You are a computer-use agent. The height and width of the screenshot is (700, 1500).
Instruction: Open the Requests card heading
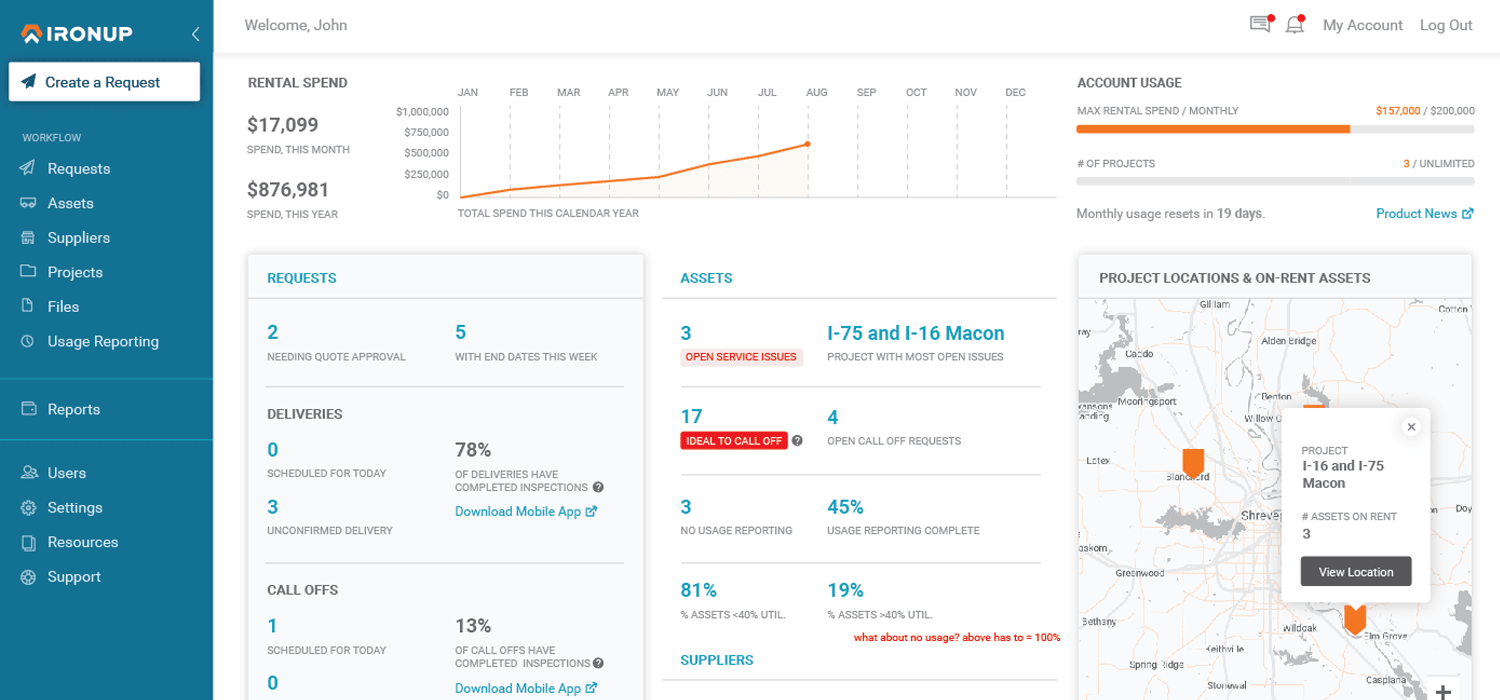tap(302, 278)
